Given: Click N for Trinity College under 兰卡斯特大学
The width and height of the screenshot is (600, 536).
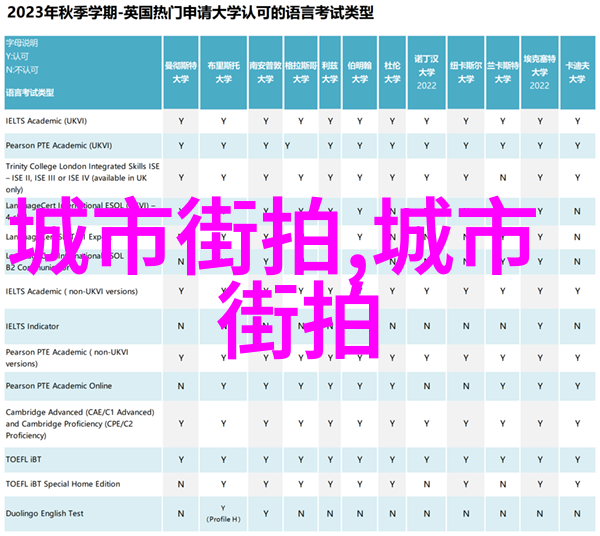Looking at the screenshot, I should (x=502, y=178).
